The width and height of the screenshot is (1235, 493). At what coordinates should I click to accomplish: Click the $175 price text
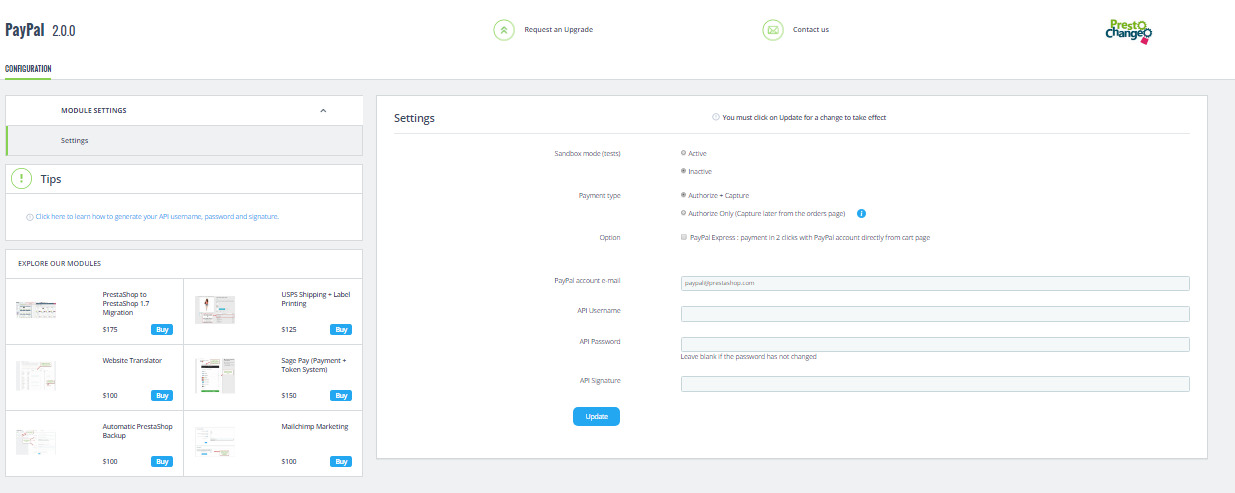(110, 329)
